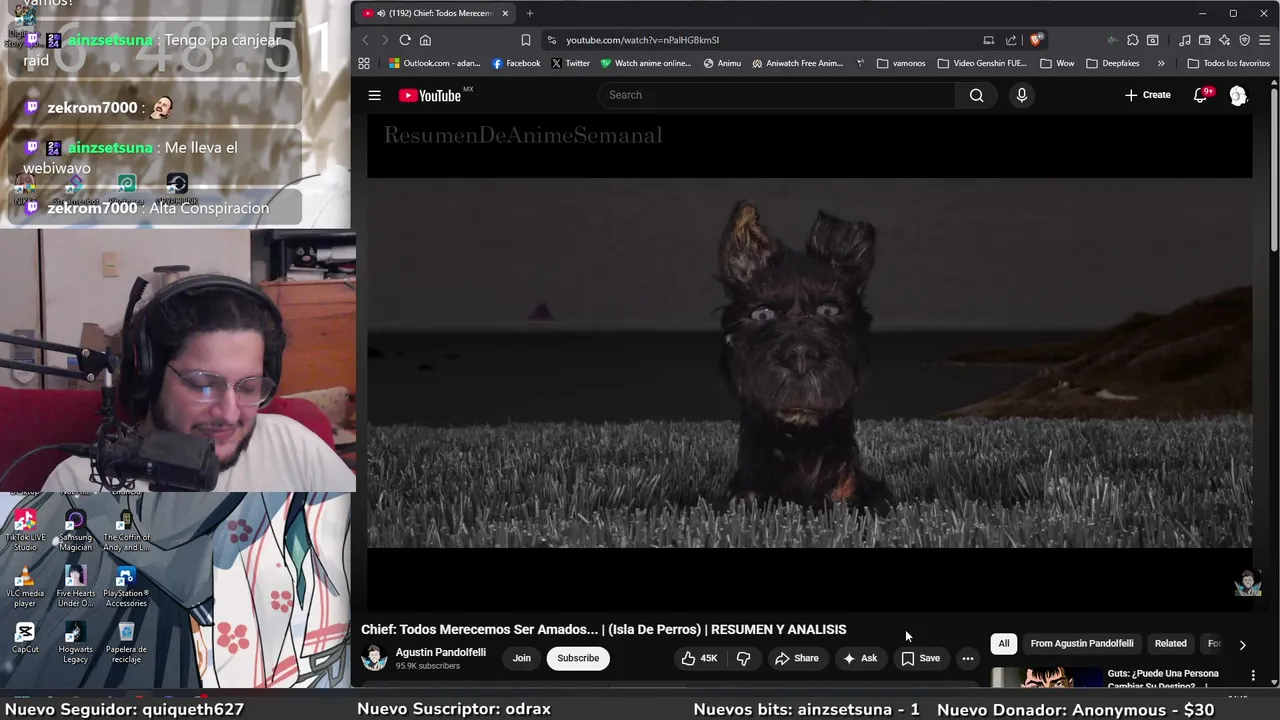Open browser apps grid in bookmarks bar

pos(364,63)
